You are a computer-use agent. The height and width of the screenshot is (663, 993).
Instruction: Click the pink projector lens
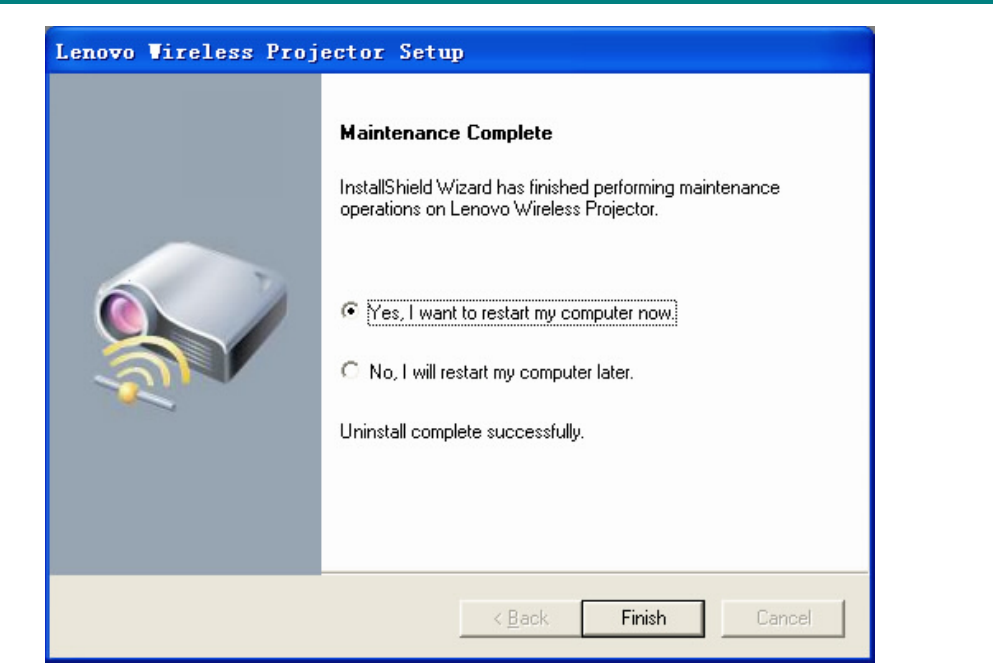[x=122, y=313]
